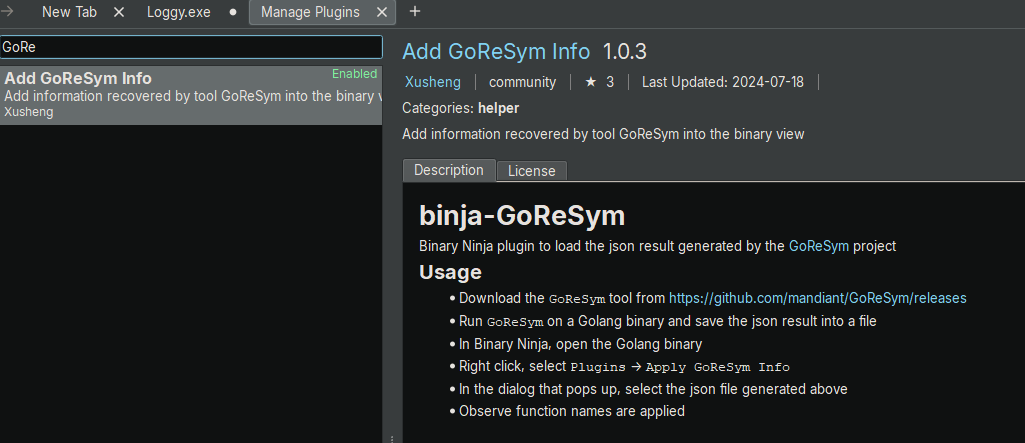Click the community label
1025x443 pixels.
tap(522, 82)
